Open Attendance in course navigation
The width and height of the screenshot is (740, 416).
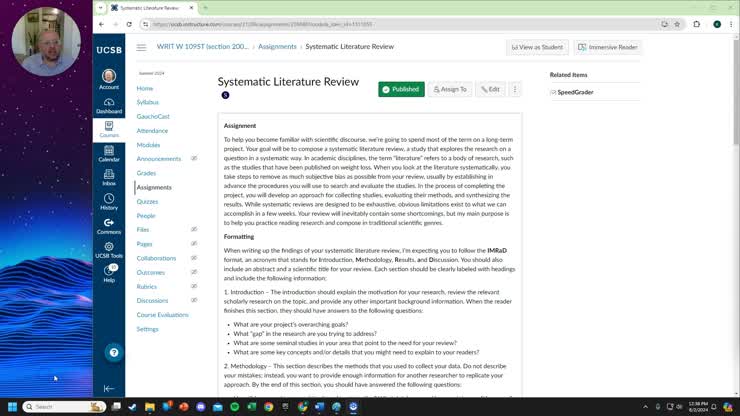click(152, 131)
